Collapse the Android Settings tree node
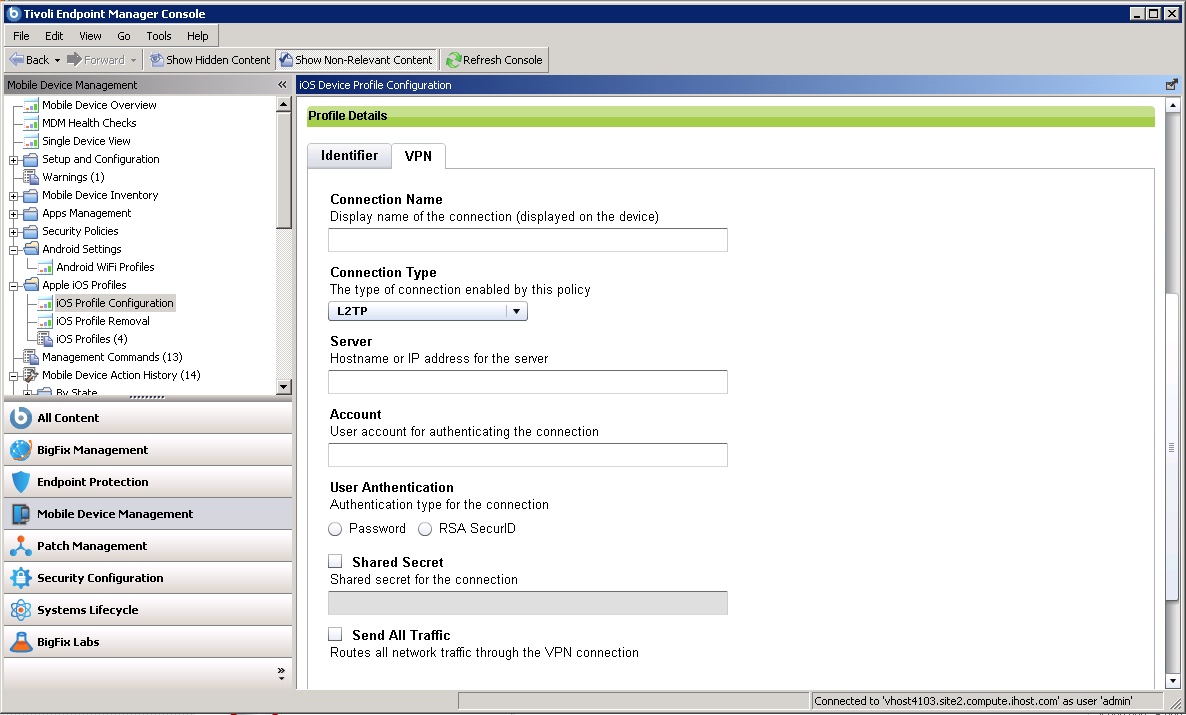The width and height of the screenshot is (1186, 715). (14, 250)
